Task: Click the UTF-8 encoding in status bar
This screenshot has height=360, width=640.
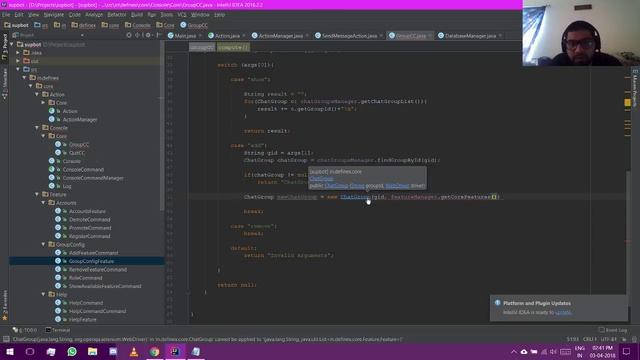Action: click(610, 339)
